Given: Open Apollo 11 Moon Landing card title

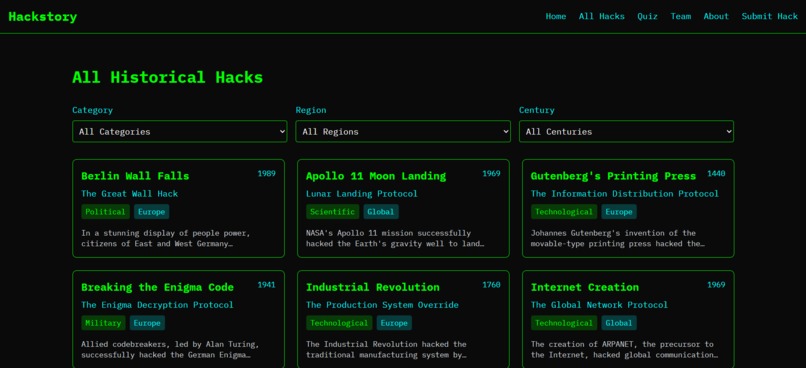Looking at the screenshot, I should click(376, 176).
